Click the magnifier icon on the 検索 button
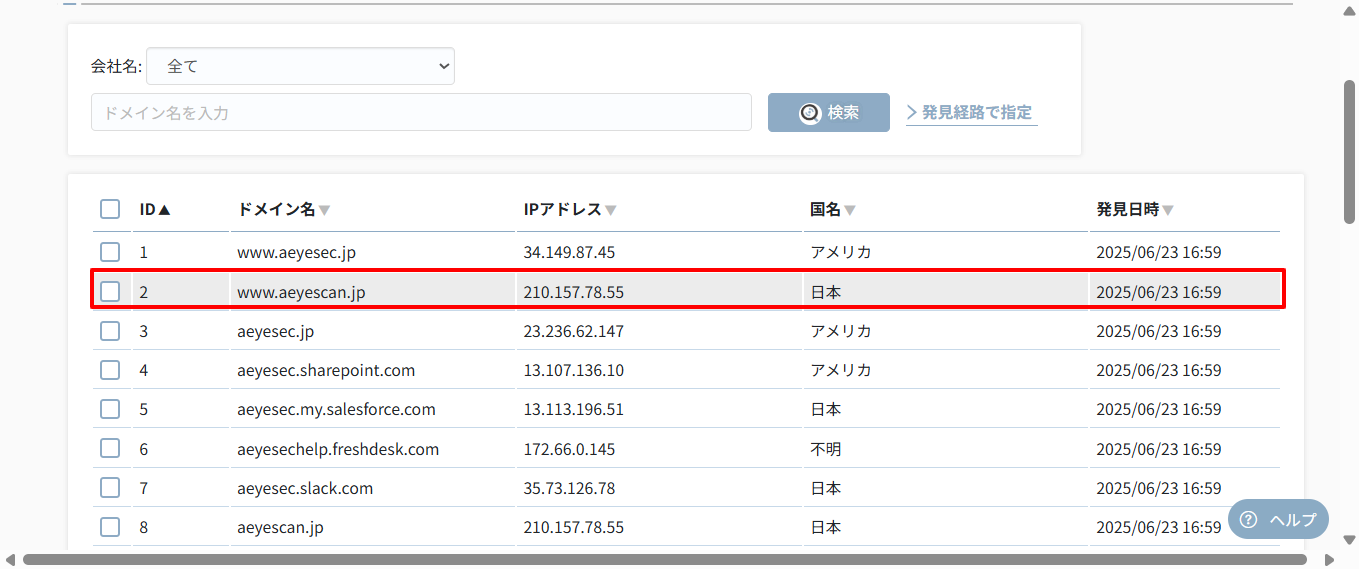This screenshot has height=569, width=1359. pos(810,113)
